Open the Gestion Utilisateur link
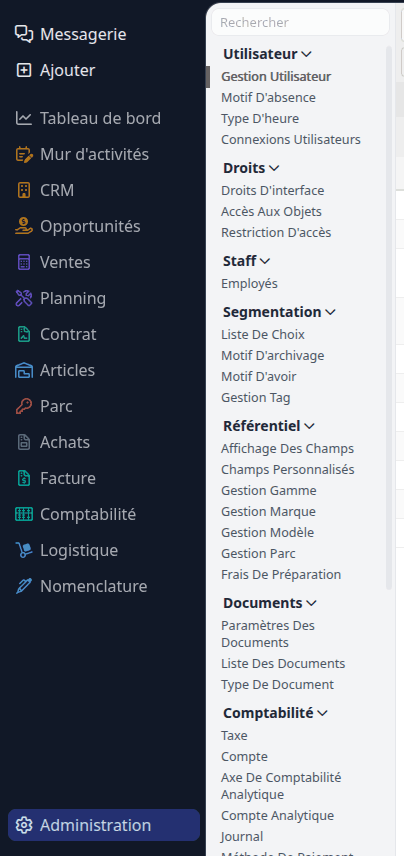The image size is (404, 856). click(276, 77)
